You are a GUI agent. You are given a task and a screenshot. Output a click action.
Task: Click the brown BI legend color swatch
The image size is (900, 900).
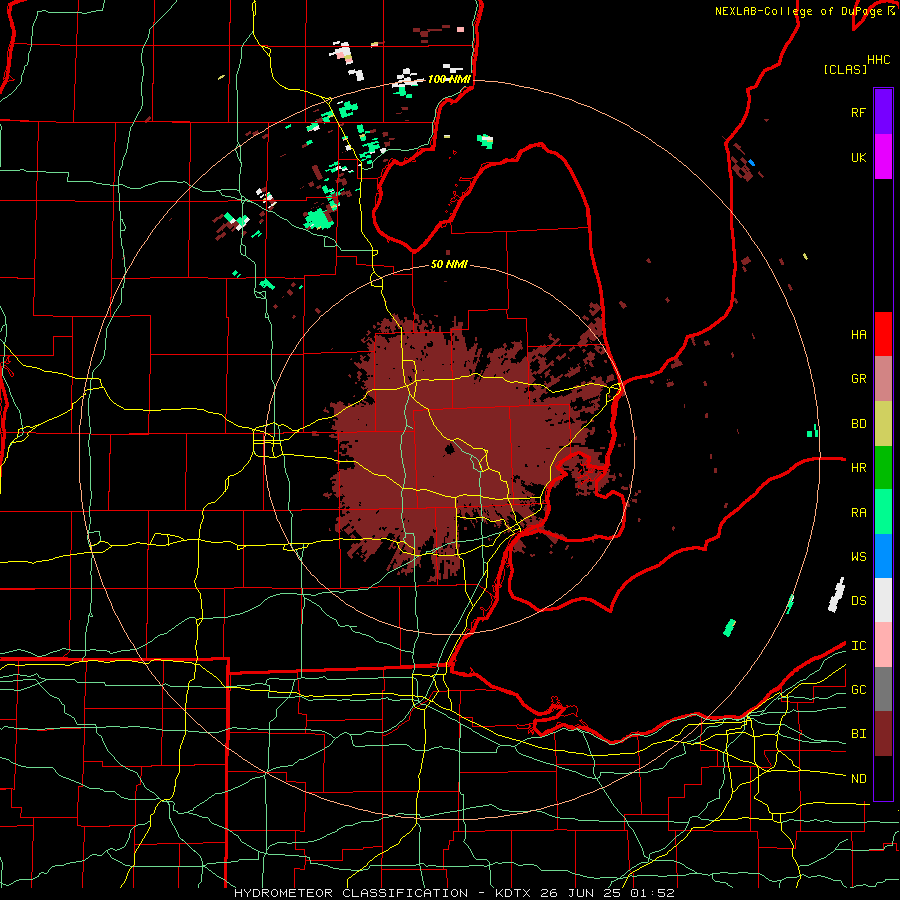click(x=883, y=734)
